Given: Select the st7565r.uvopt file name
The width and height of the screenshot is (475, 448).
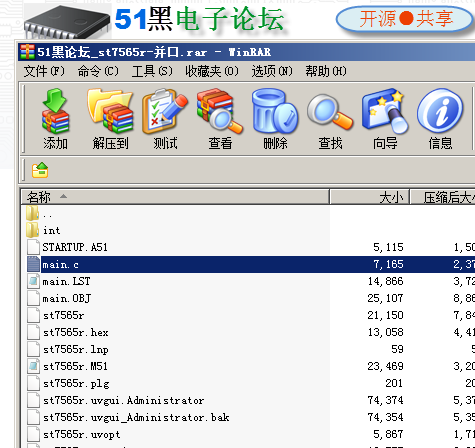Looking at the screenshot, I should pos(82,435).
